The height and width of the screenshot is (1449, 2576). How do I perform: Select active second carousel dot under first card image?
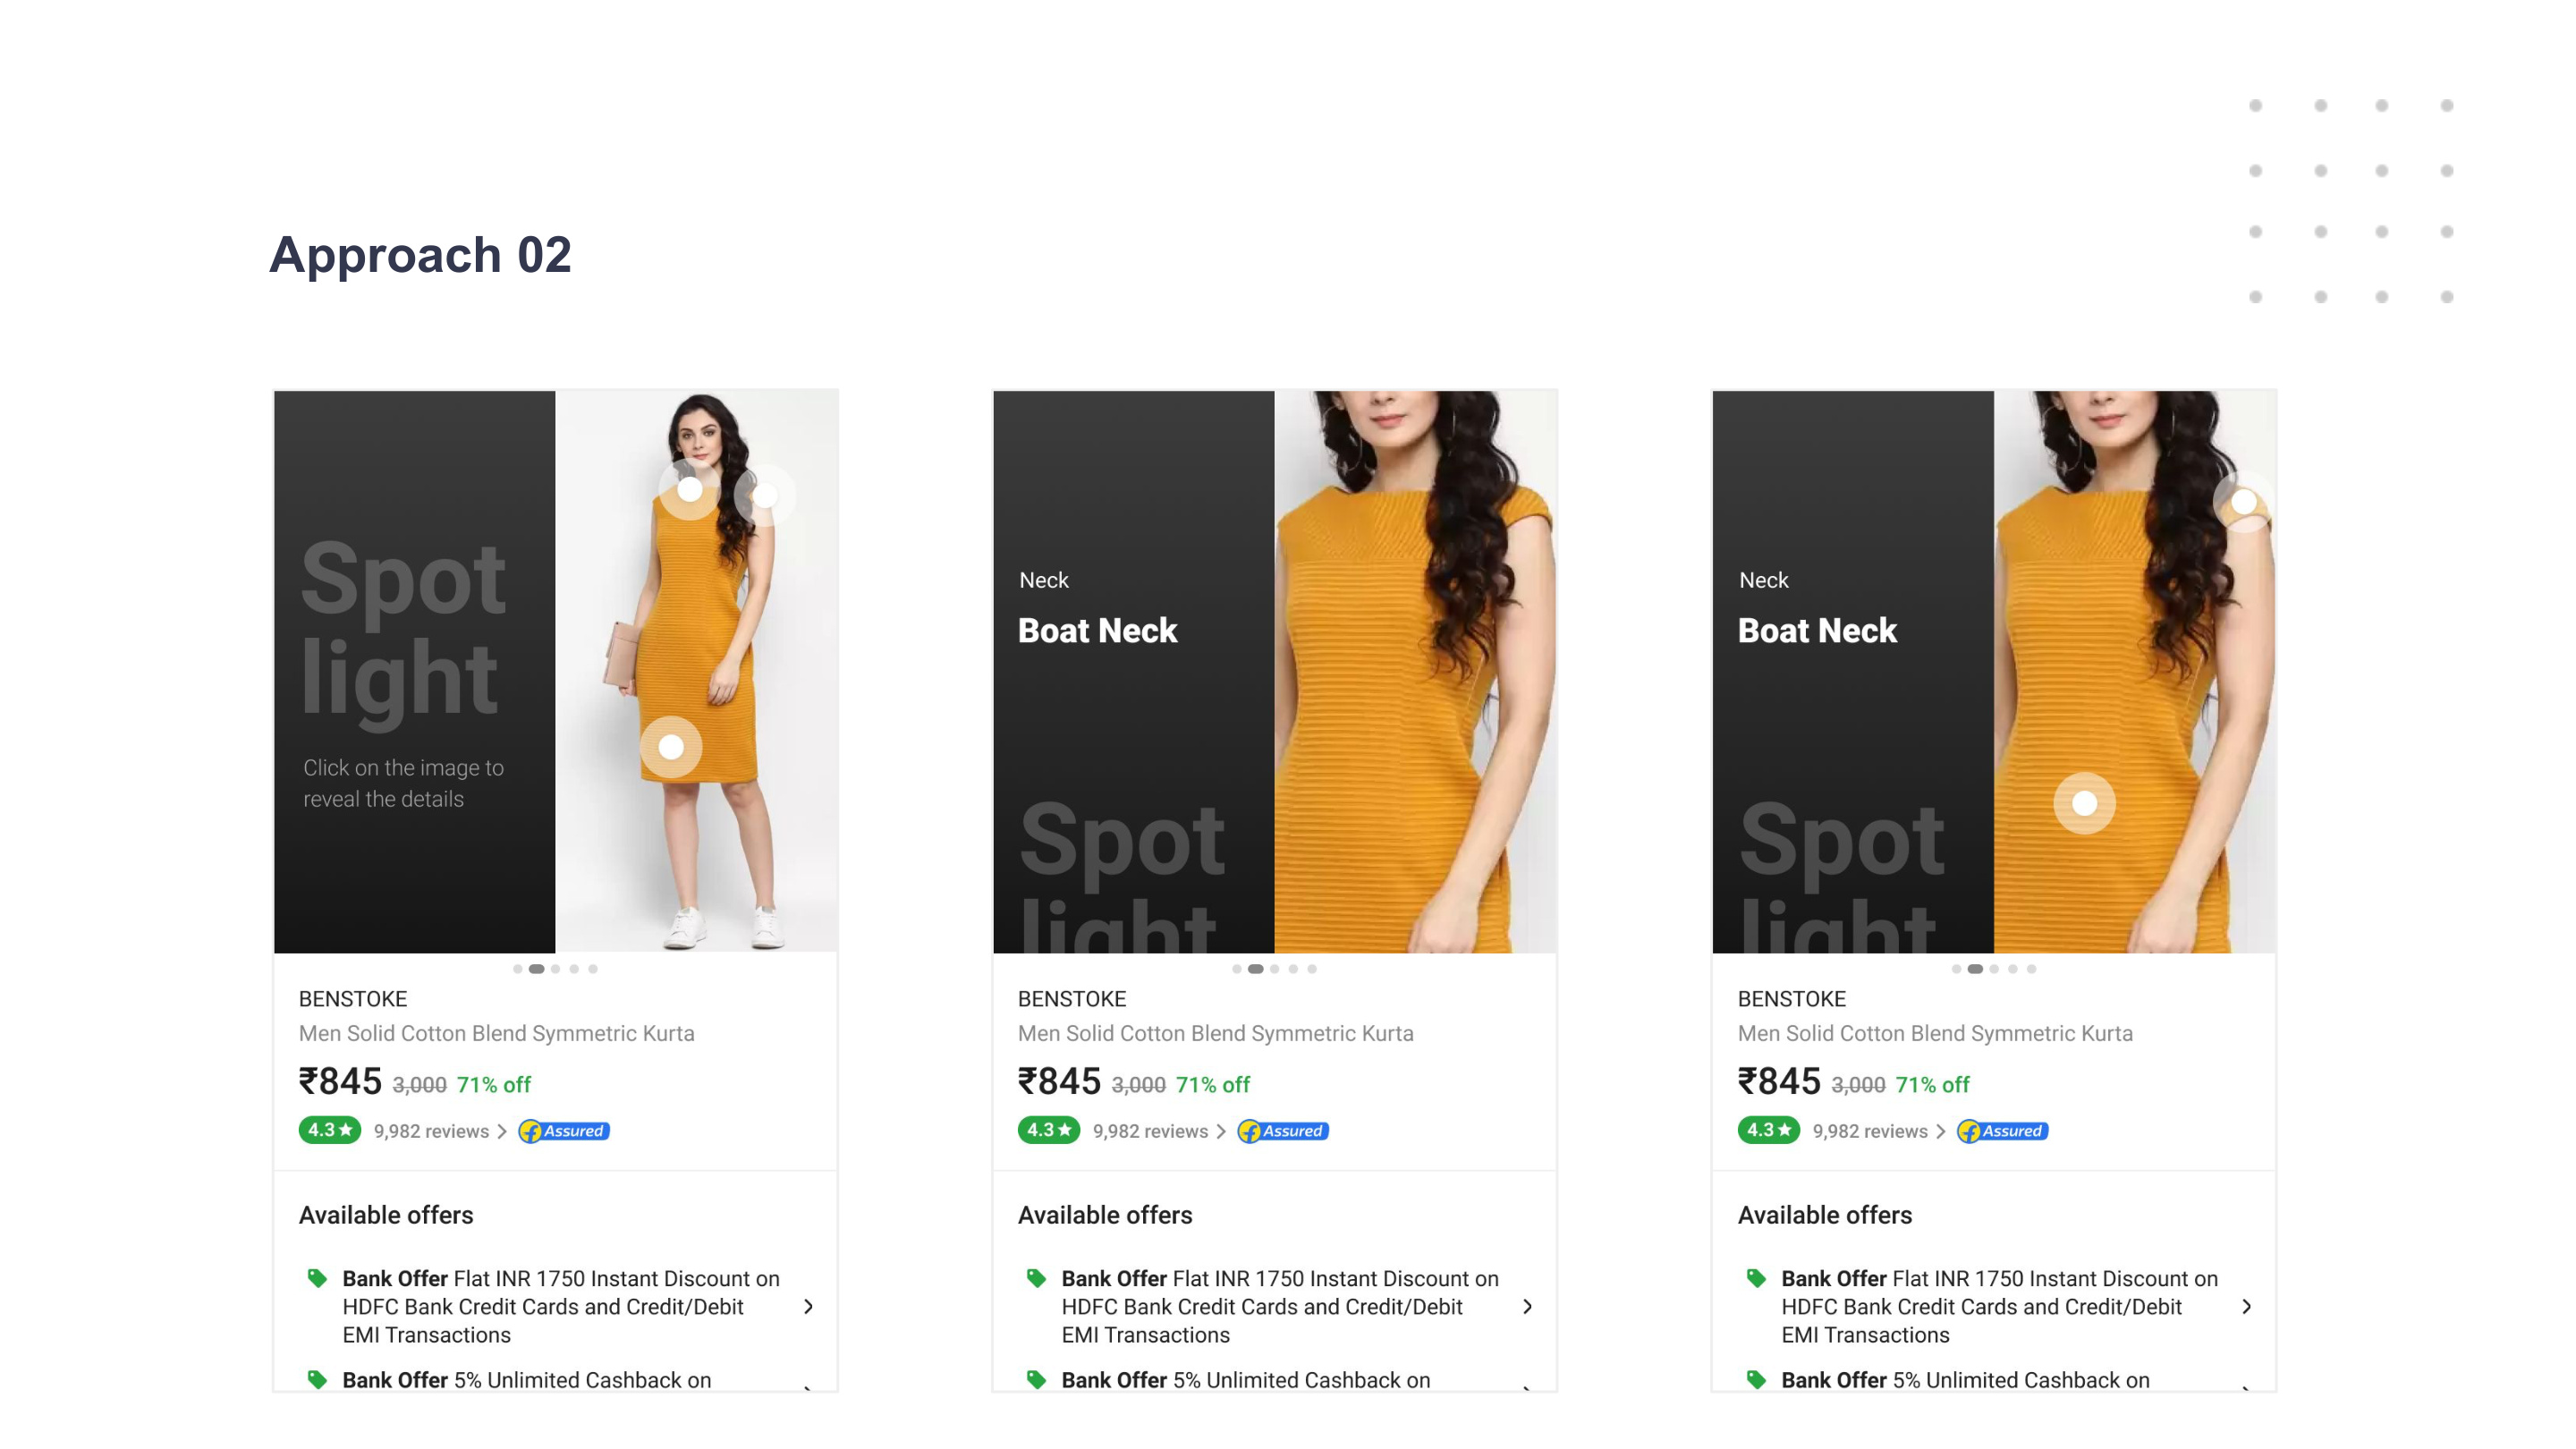pos(537,968)
